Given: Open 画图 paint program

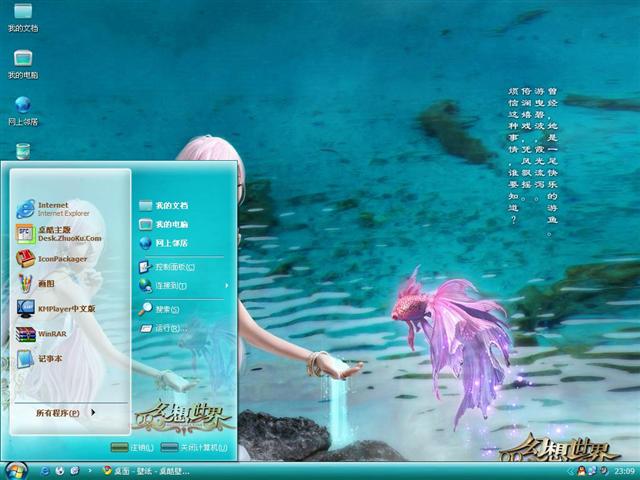Looking at the screenshot, I should (36, 284).
